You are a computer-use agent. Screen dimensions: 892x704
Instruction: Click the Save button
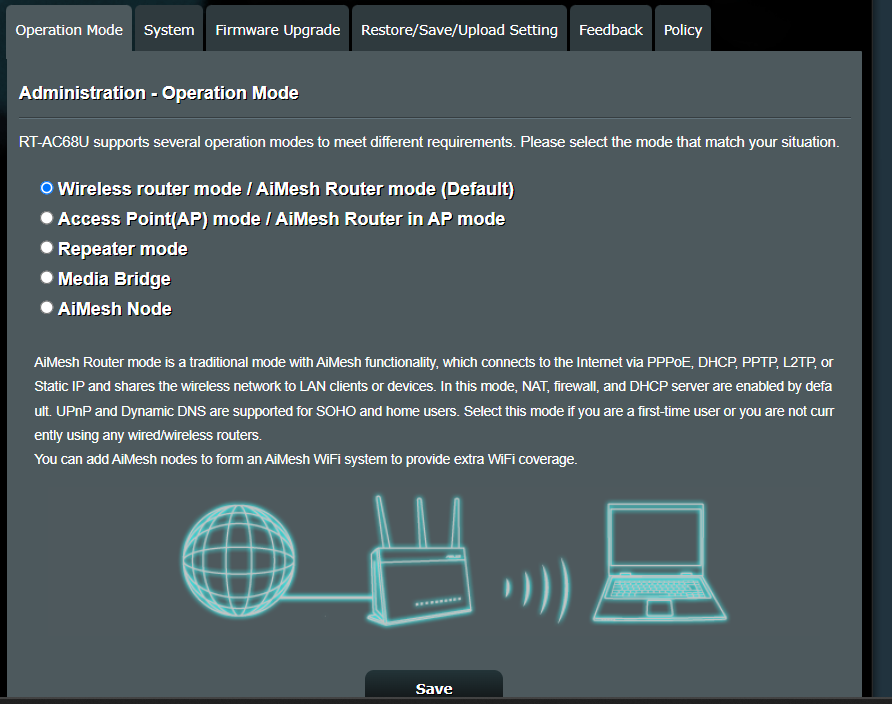[433, 685]
